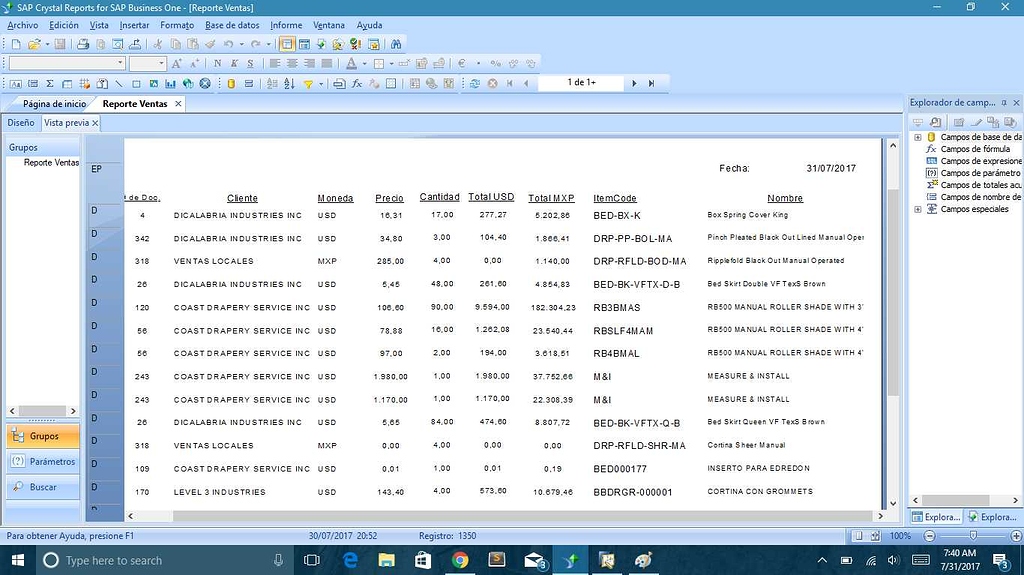Toggle align left formatting
Viewport: 1024px width, 575px height.
275,63
